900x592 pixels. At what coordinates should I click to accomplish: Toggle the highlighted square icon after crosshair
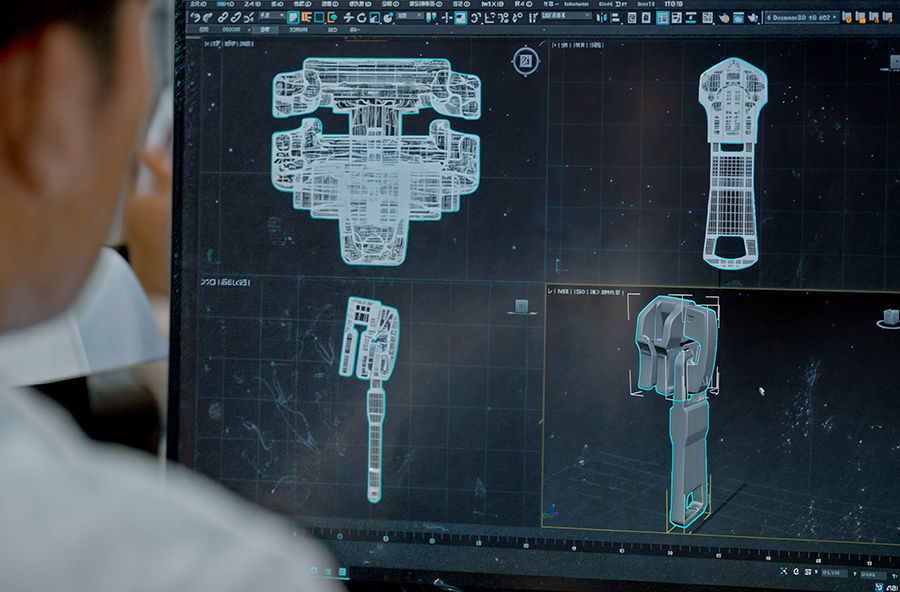click(460, 18)
